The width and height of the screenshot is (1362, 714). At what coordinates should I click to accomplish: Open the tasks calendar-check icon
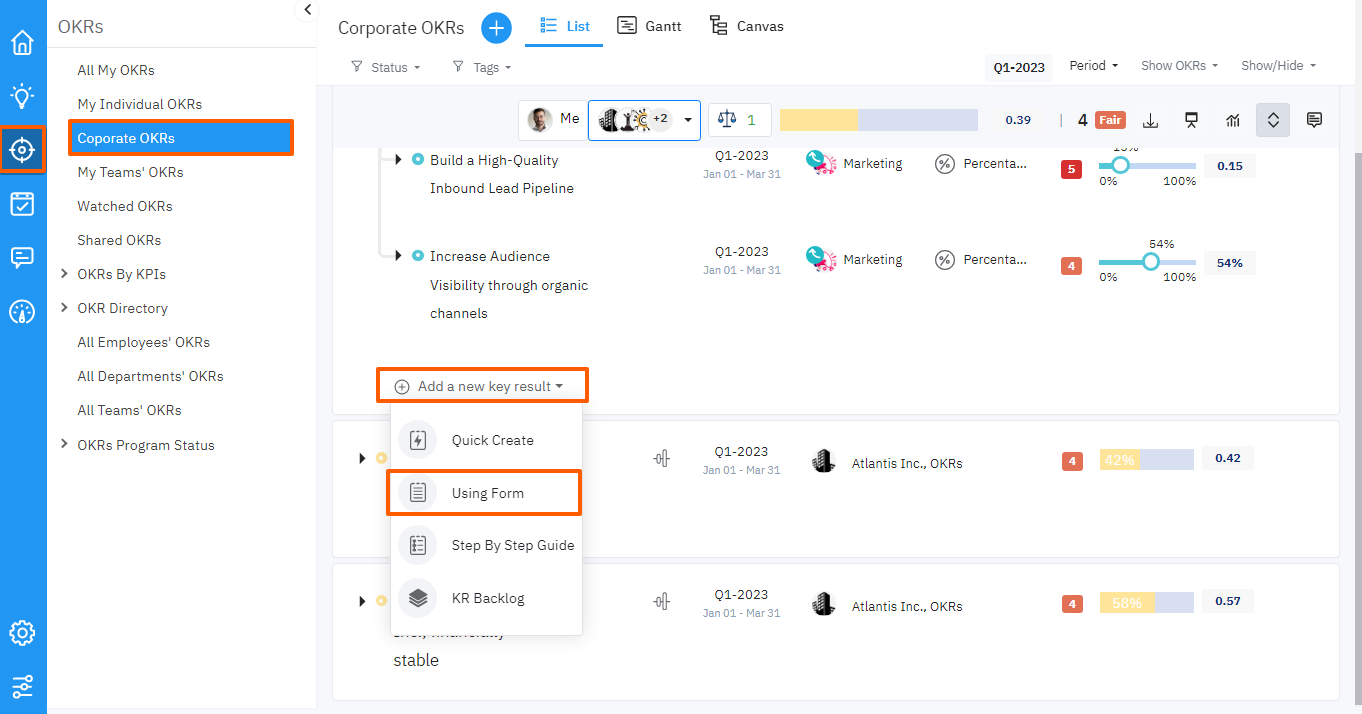pyautogui.click(x=22, y=204)
